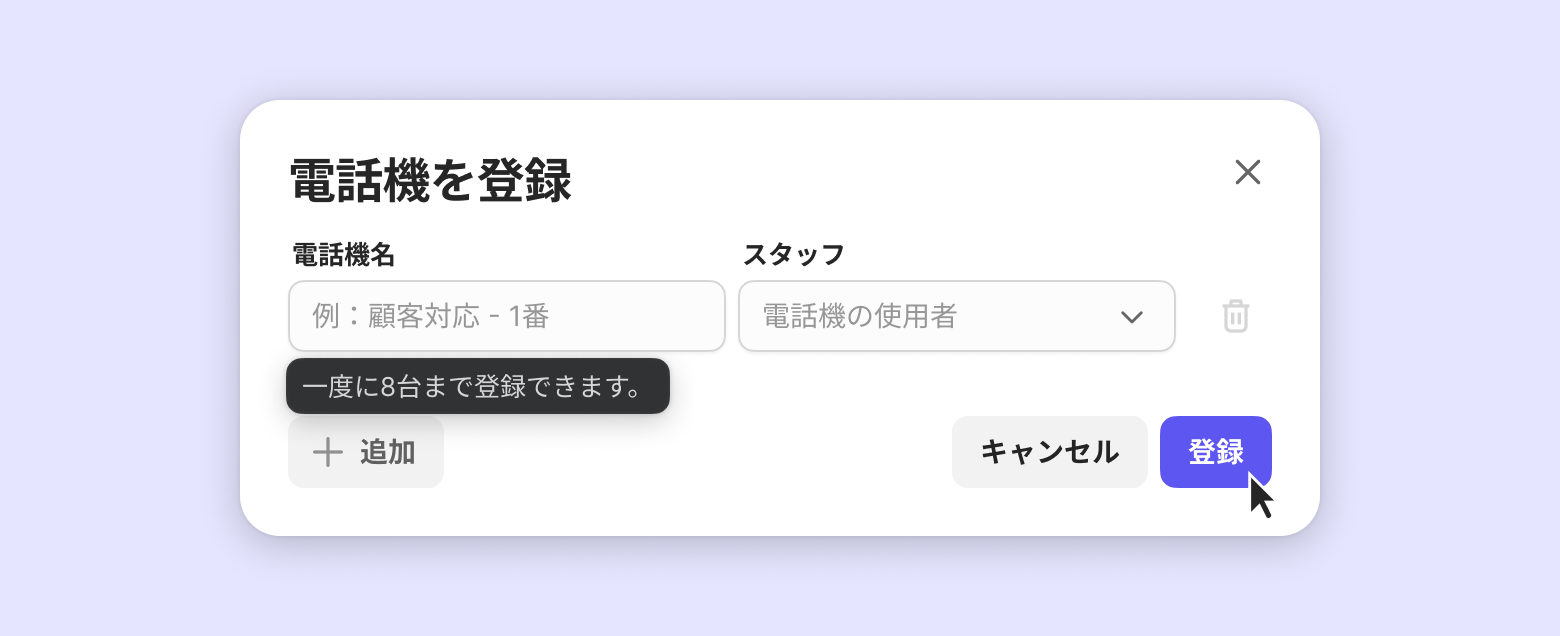The width and height of the screenshot is (1560, 636).
Task: Remove this entry using the trash can
Action: [x=1236, y=316]
